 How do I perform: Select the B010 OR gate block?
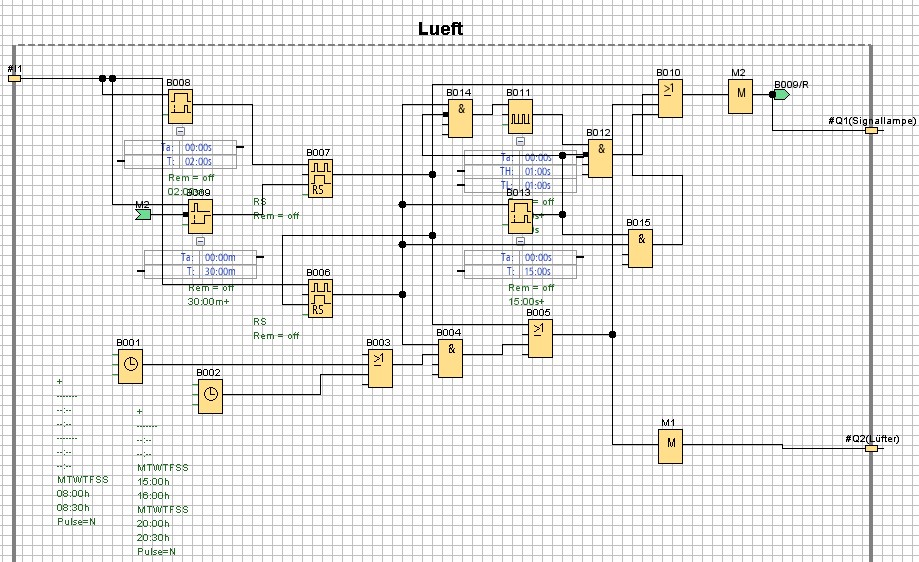click(x=669, y=98)
